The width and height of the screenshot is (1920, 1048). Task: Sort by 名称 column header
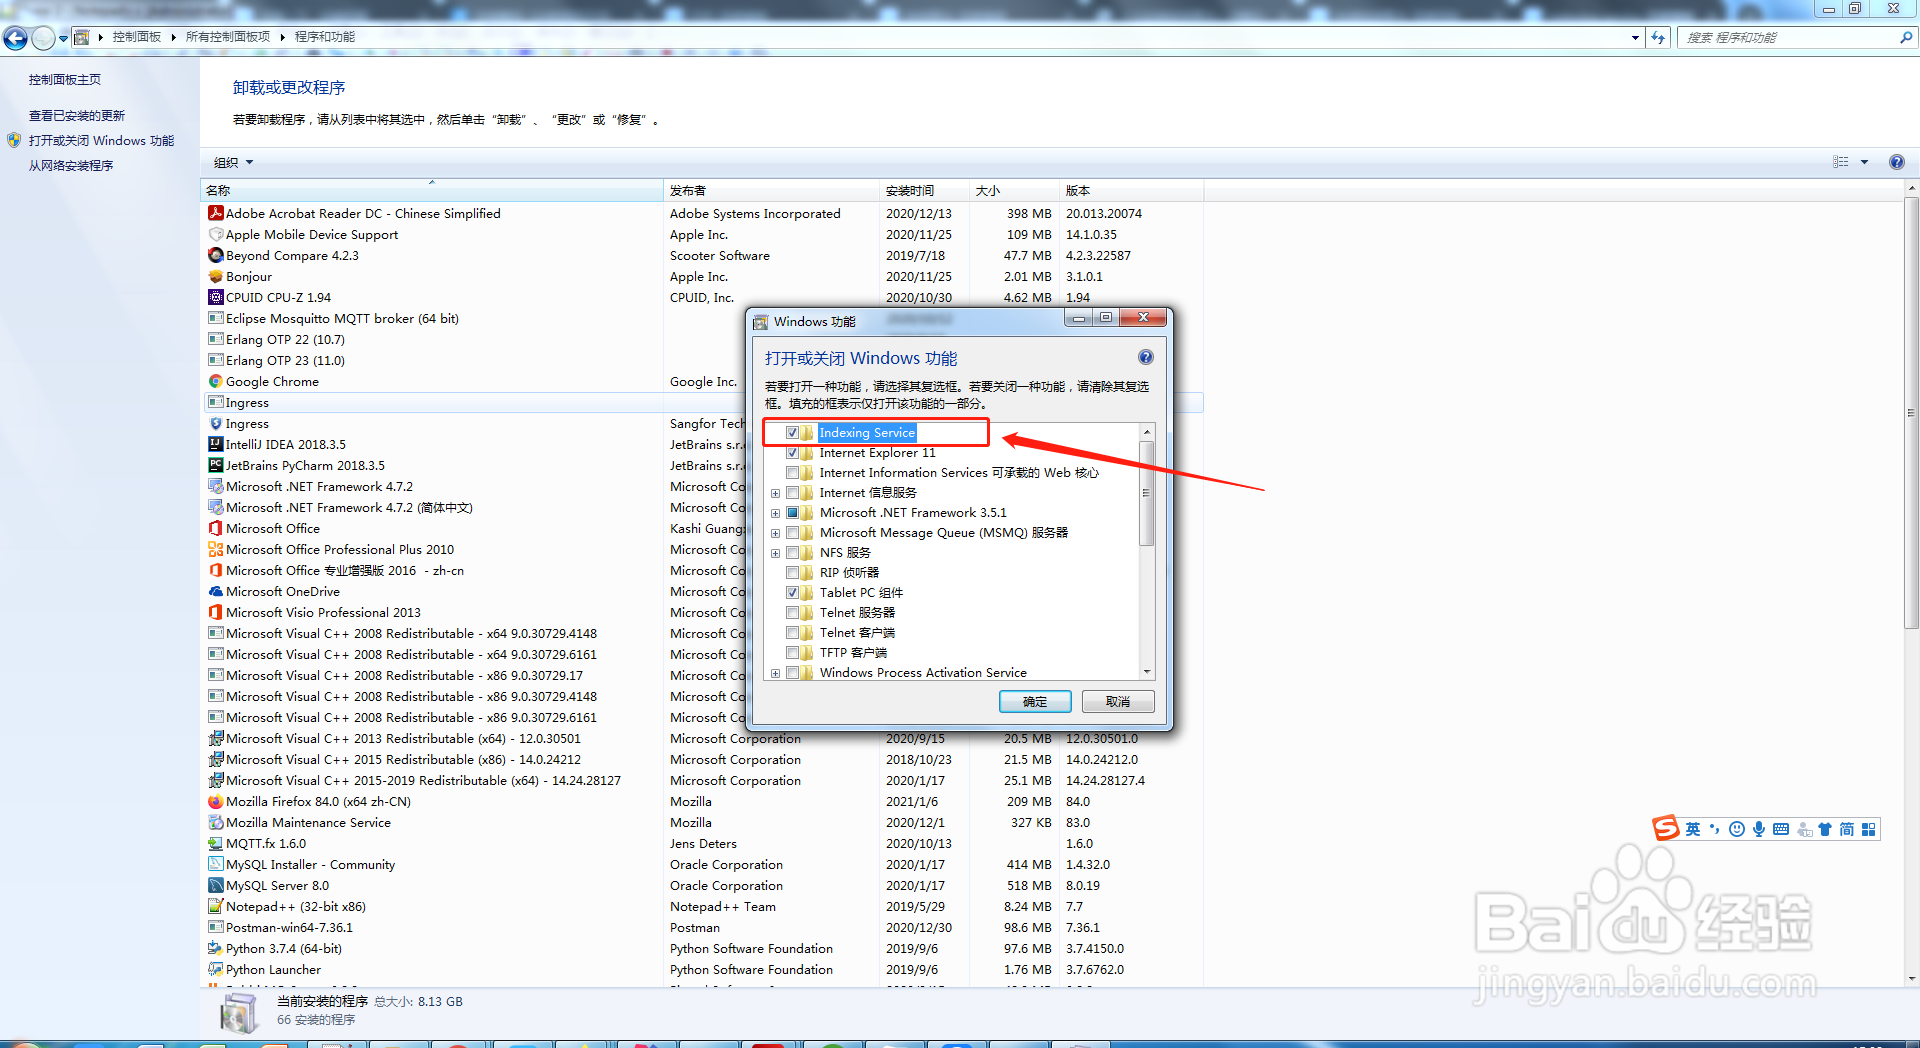(x=432, y=190)
